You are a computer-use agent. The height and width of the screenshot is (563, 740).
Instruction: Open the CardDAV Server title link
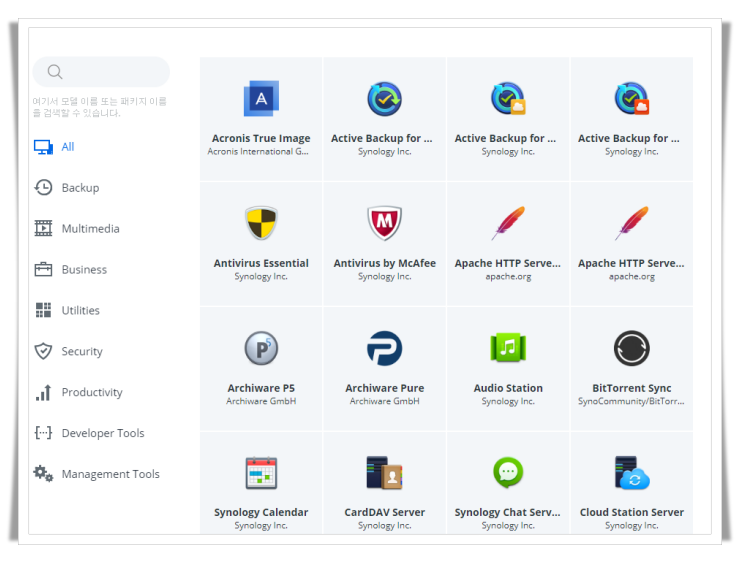click(385, 512)
